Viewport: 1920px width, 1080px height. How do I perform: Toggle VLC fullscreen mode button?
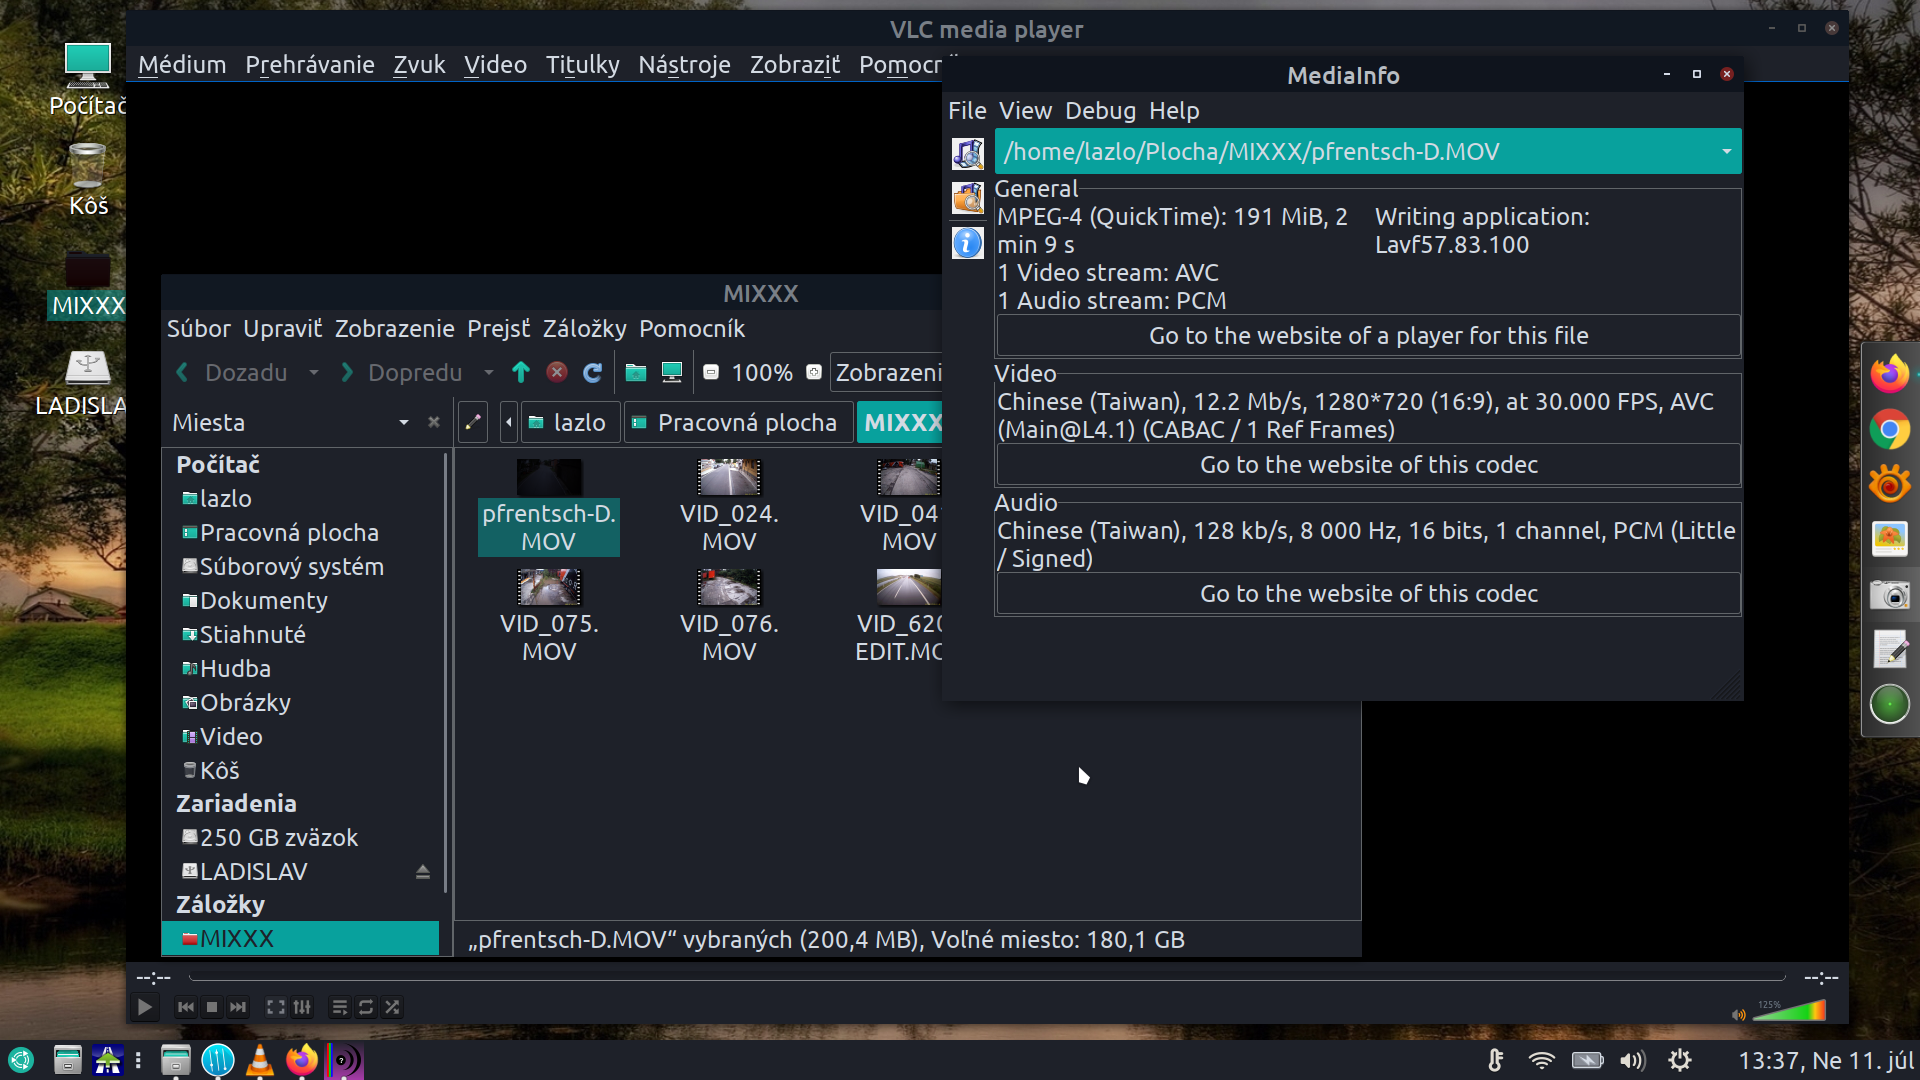pos(275,1007)
